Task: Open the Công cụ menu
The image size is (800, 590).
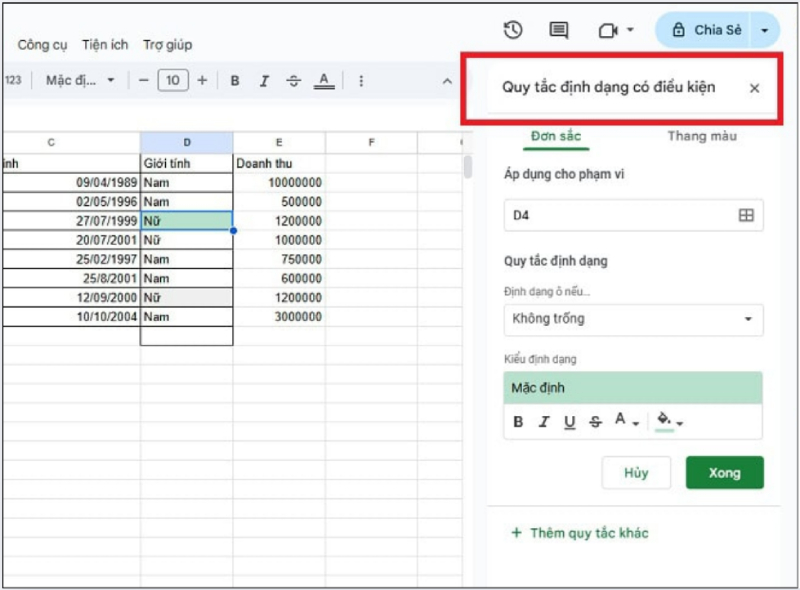Action: (42, 45)
